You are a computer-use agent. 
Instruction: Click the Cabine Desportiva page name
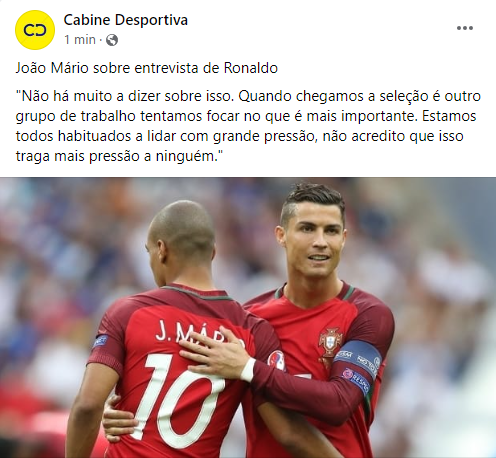126,20
